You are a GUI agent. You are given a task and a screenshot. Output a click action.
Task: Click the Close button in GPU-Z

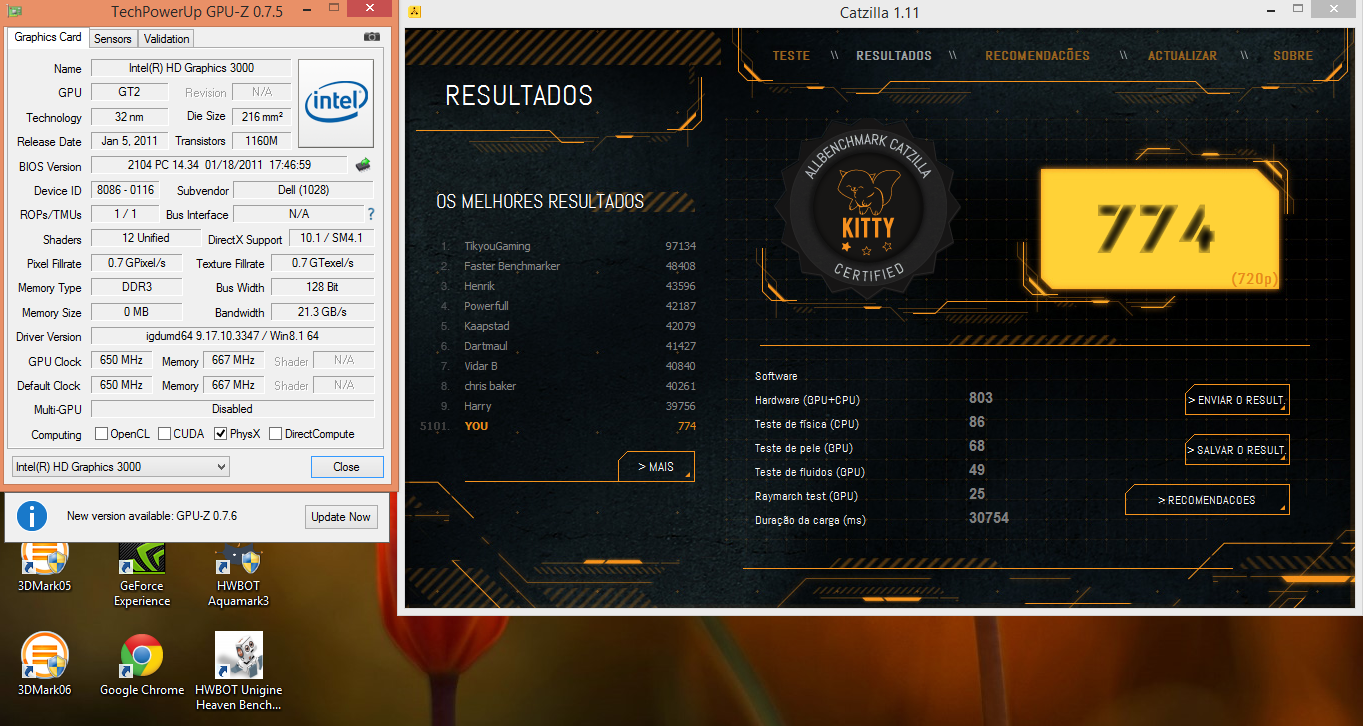pyautogui.click(x=346, y=466)
